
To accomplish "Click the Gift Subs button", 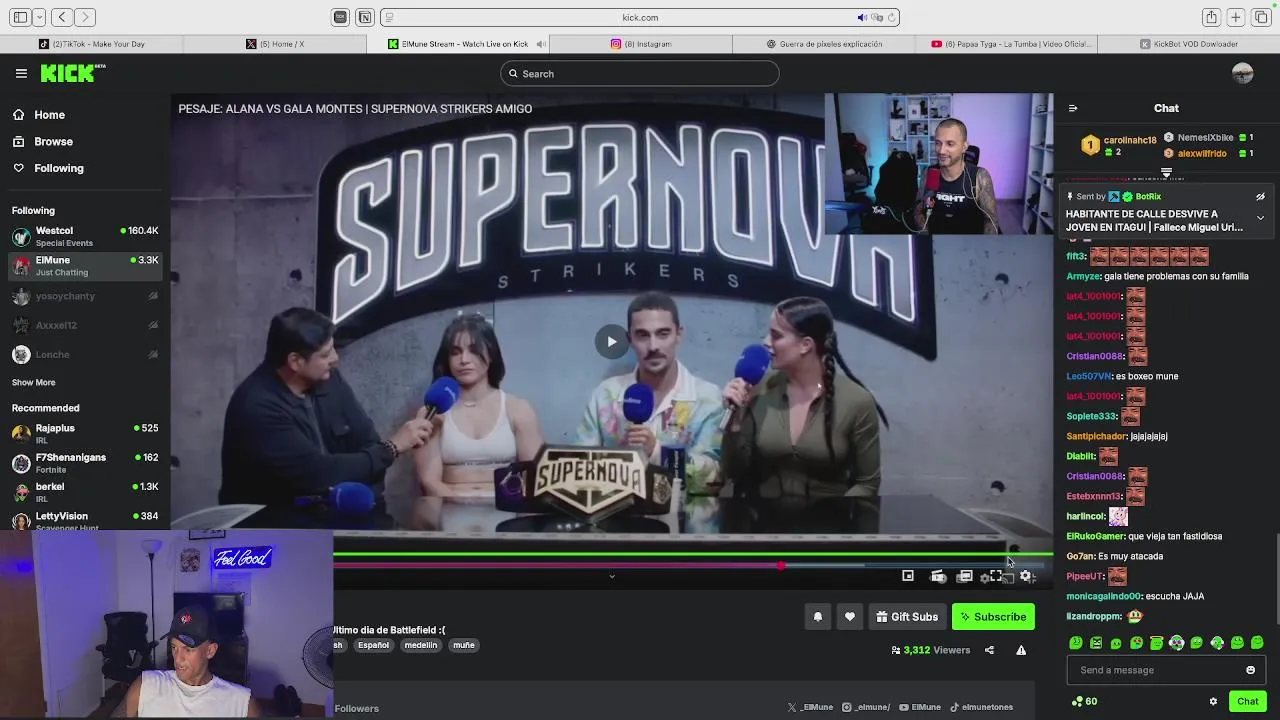I will point(907,617).
